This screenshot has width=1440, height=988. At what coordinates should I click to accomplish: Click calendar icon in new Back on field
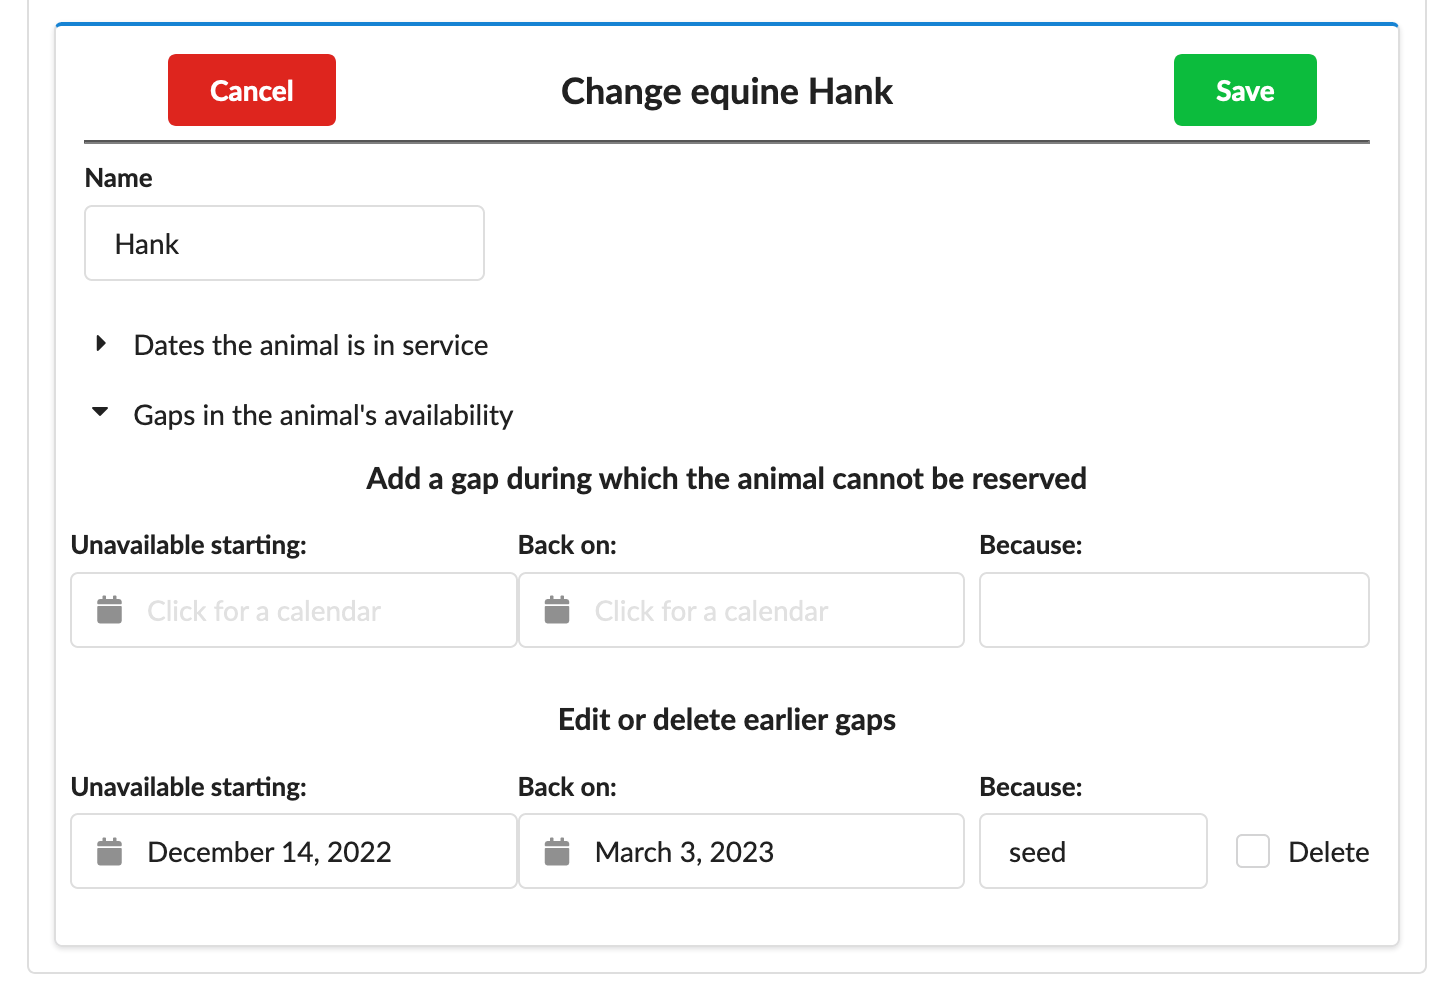tap(557, 609)
